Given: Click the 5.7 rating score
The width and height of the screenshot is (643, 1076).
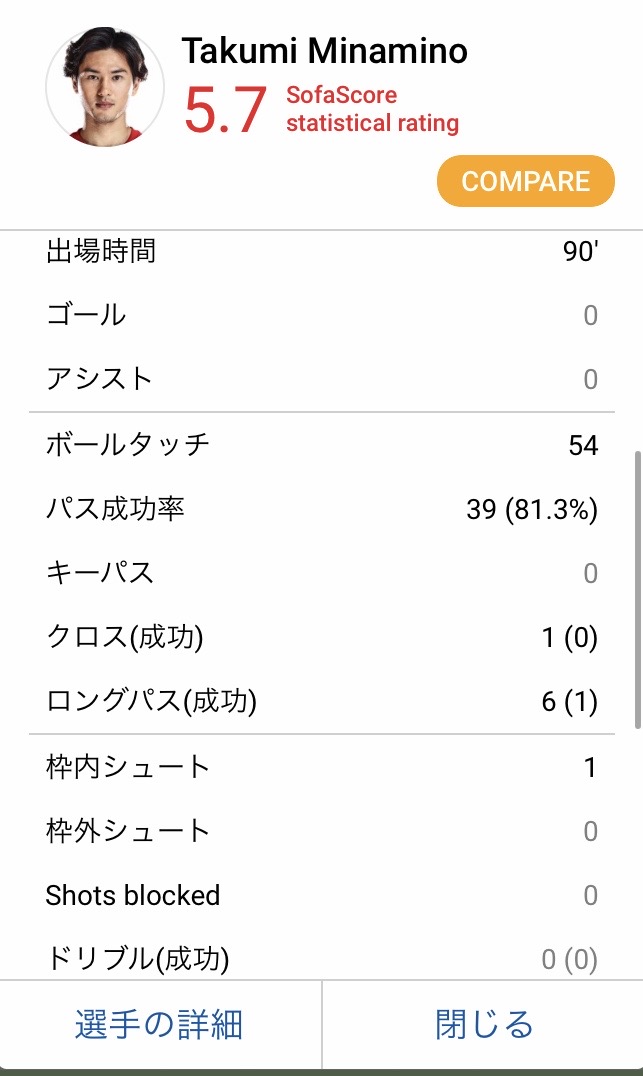Looking at the screenshot, I should [x=226, y=110].
